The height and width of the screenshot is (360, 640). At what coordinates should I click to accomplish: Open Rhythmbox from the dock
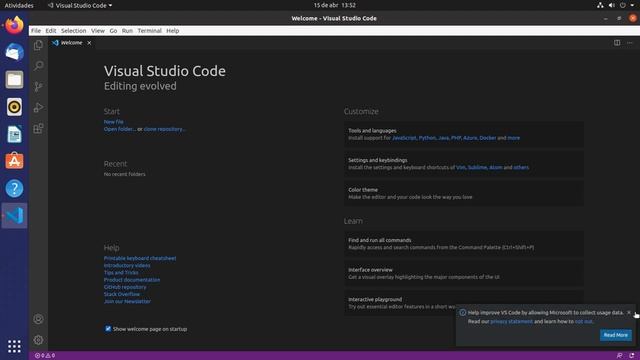[14, 107]
